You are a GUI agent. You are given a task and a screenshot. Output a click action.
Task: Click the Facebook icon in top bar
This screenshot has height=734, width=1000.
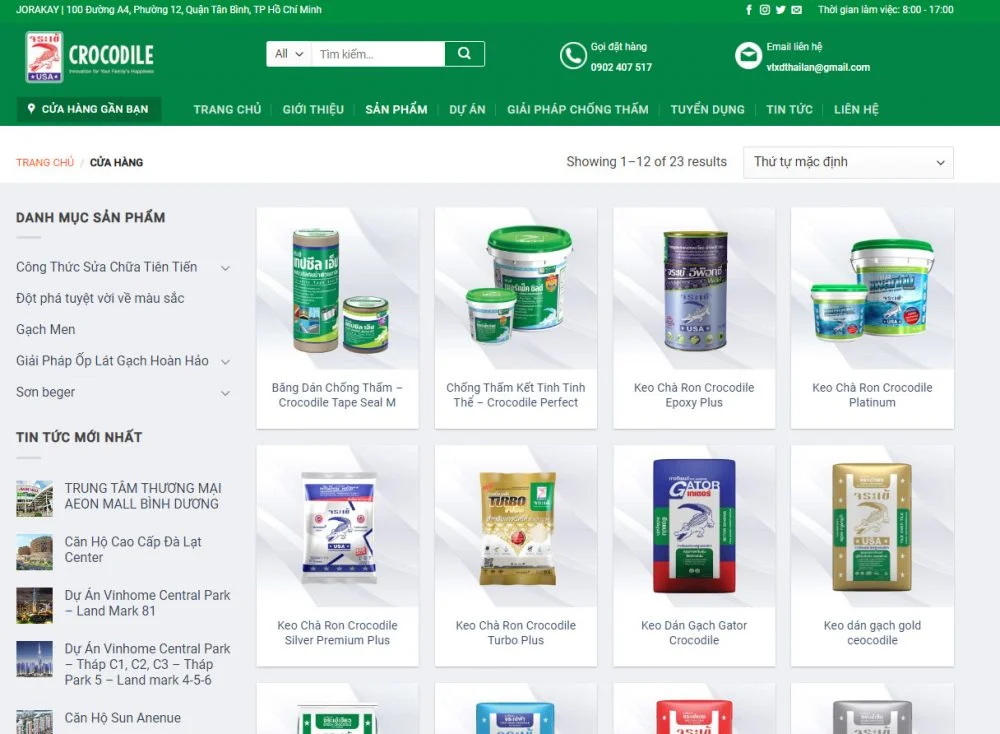click(x=749, y=10)
